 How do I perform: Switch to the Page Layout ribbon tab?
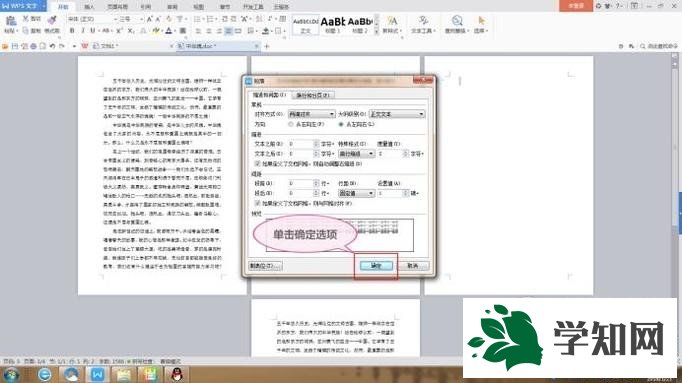coord(117,7)
